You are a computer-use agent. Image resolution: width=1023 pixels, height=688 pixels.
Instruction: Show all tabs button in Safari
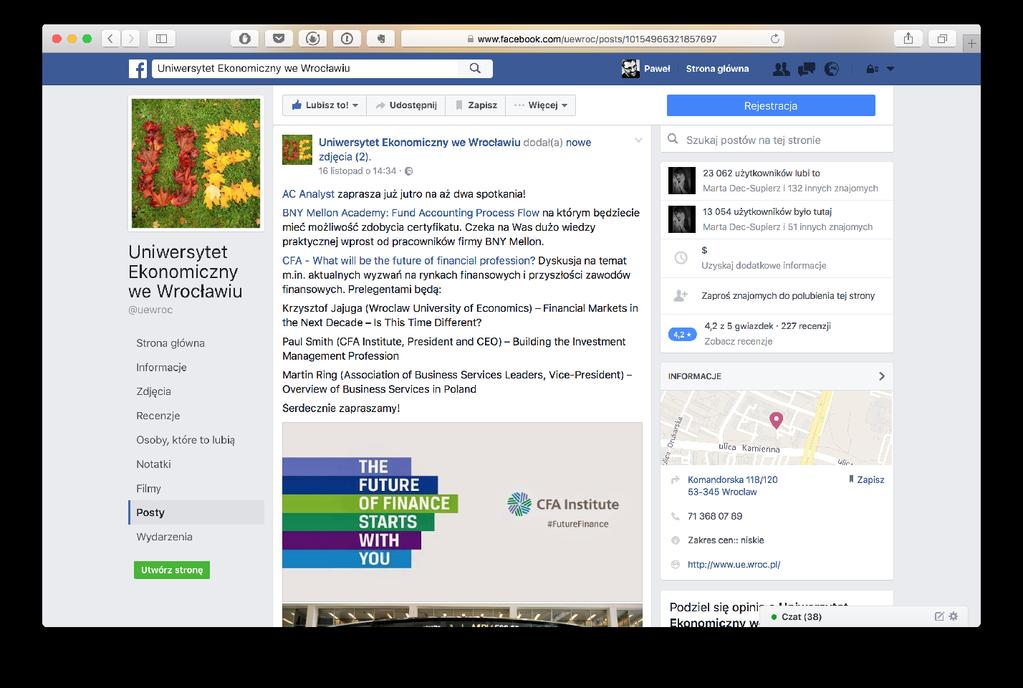pyautogui.click(x=942, y=38)
